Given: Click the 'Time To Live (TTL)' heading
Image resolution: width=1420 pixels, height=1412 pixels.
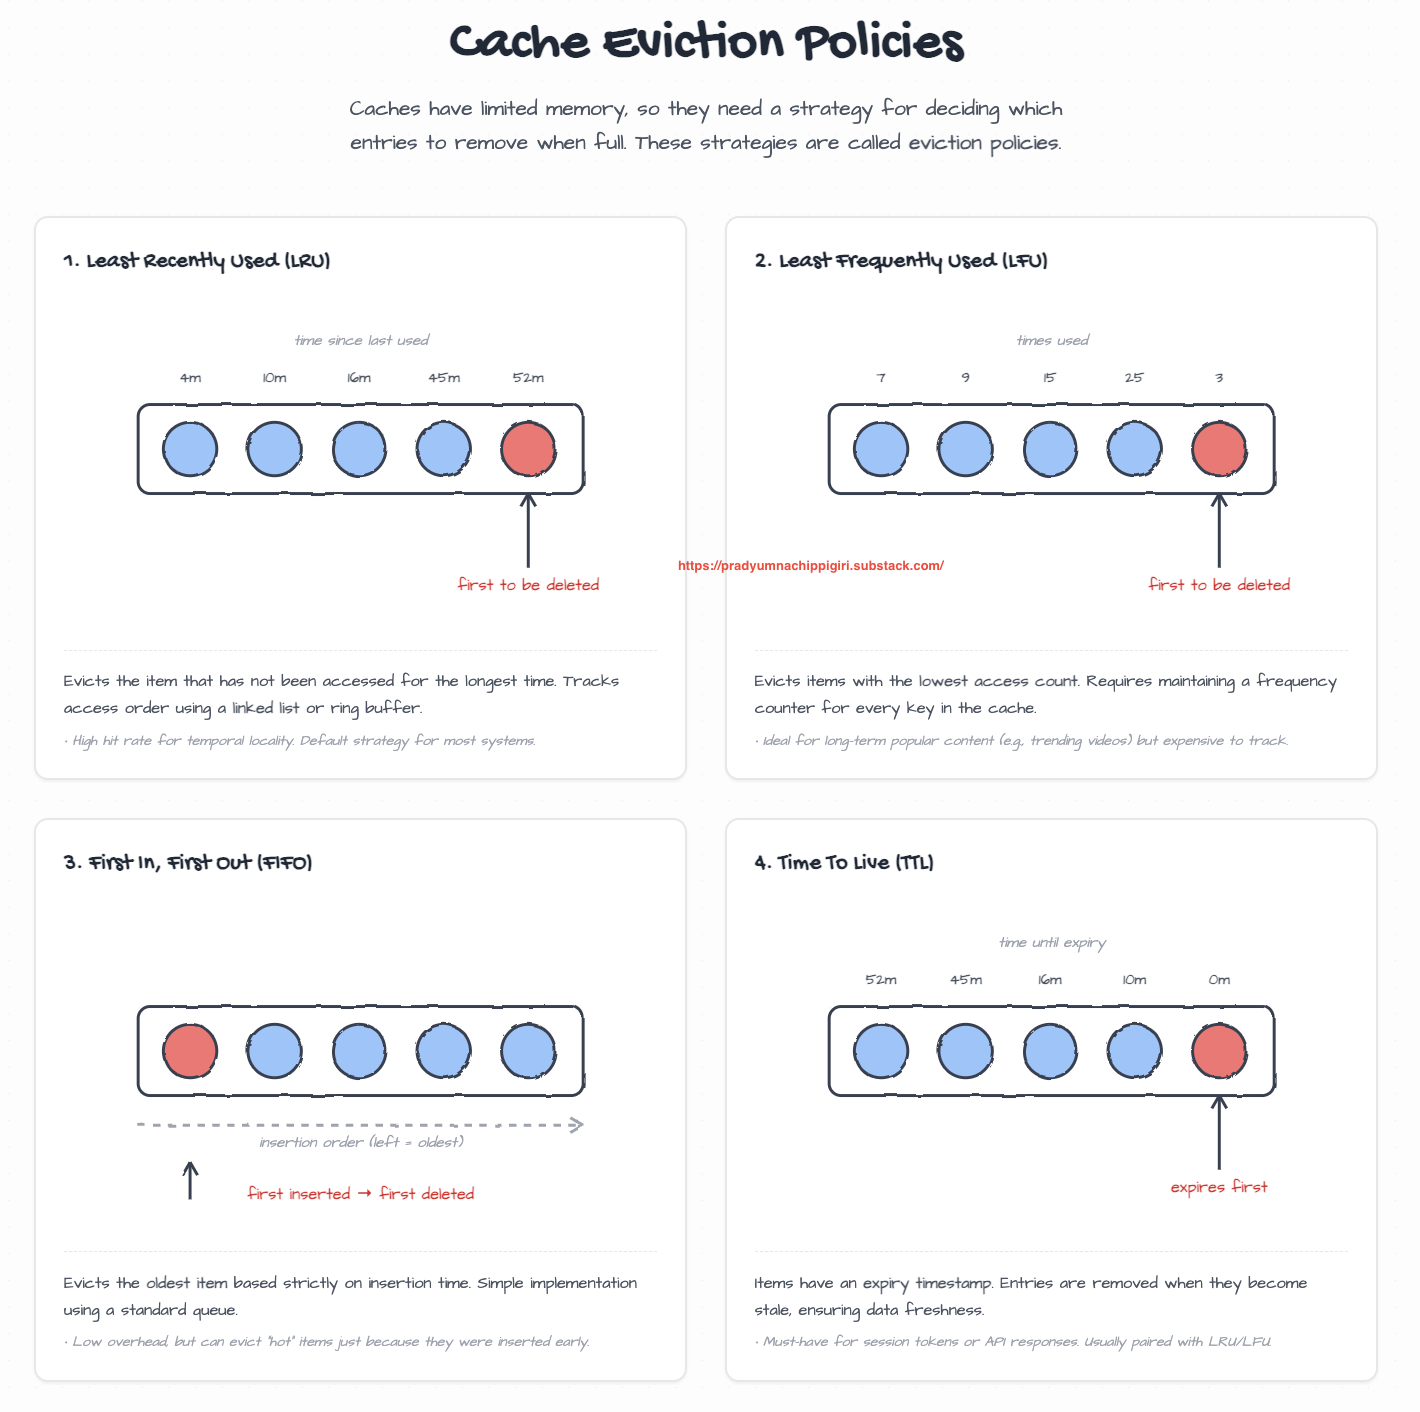Looking at the screenshot, I should (844, 863).
